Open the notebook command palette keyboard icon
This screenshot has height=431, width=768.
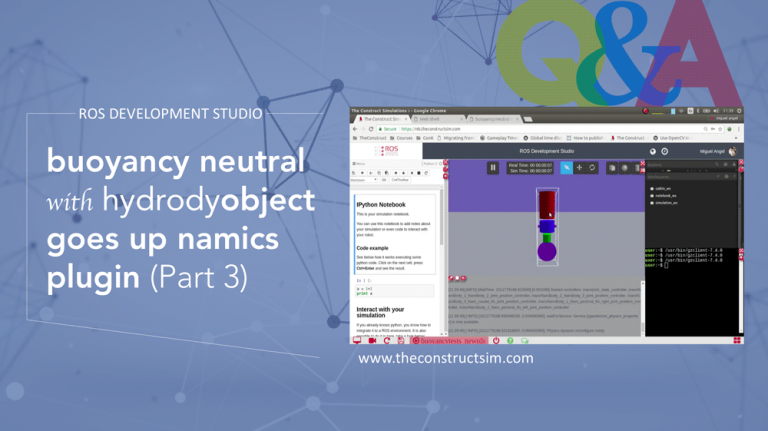[384, 180]
